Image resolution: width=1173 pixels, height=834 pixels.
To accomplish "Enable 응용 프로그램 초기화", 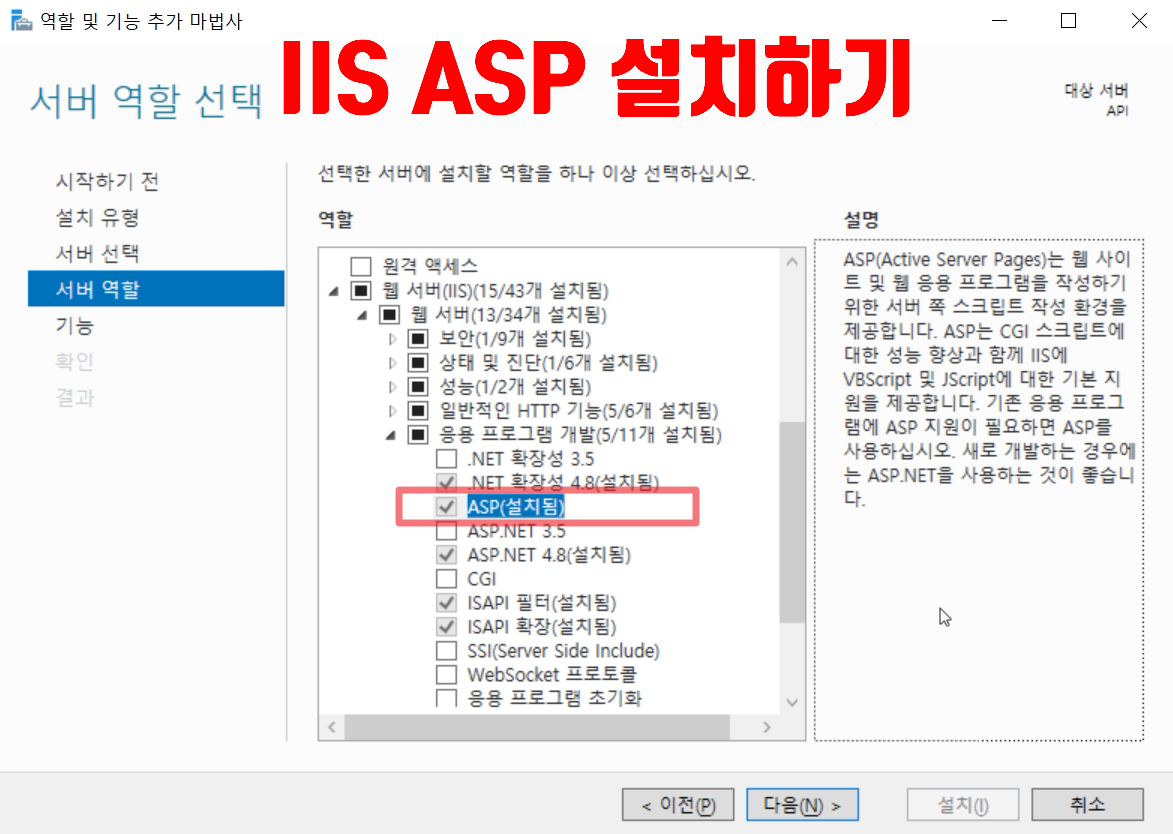I will tap(446, 698).
